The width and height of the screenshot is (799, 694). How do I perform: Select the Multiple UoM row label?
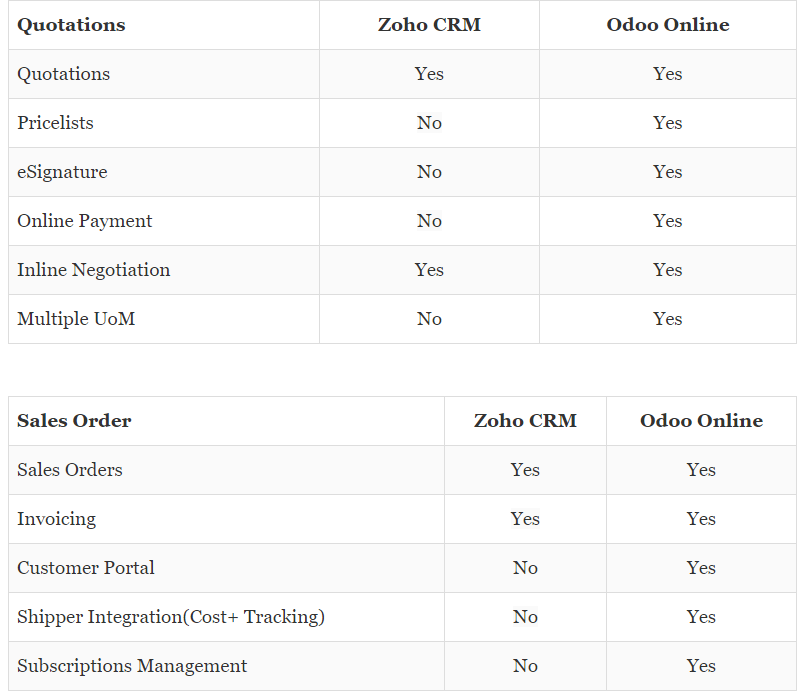click(x=76, y=319)
